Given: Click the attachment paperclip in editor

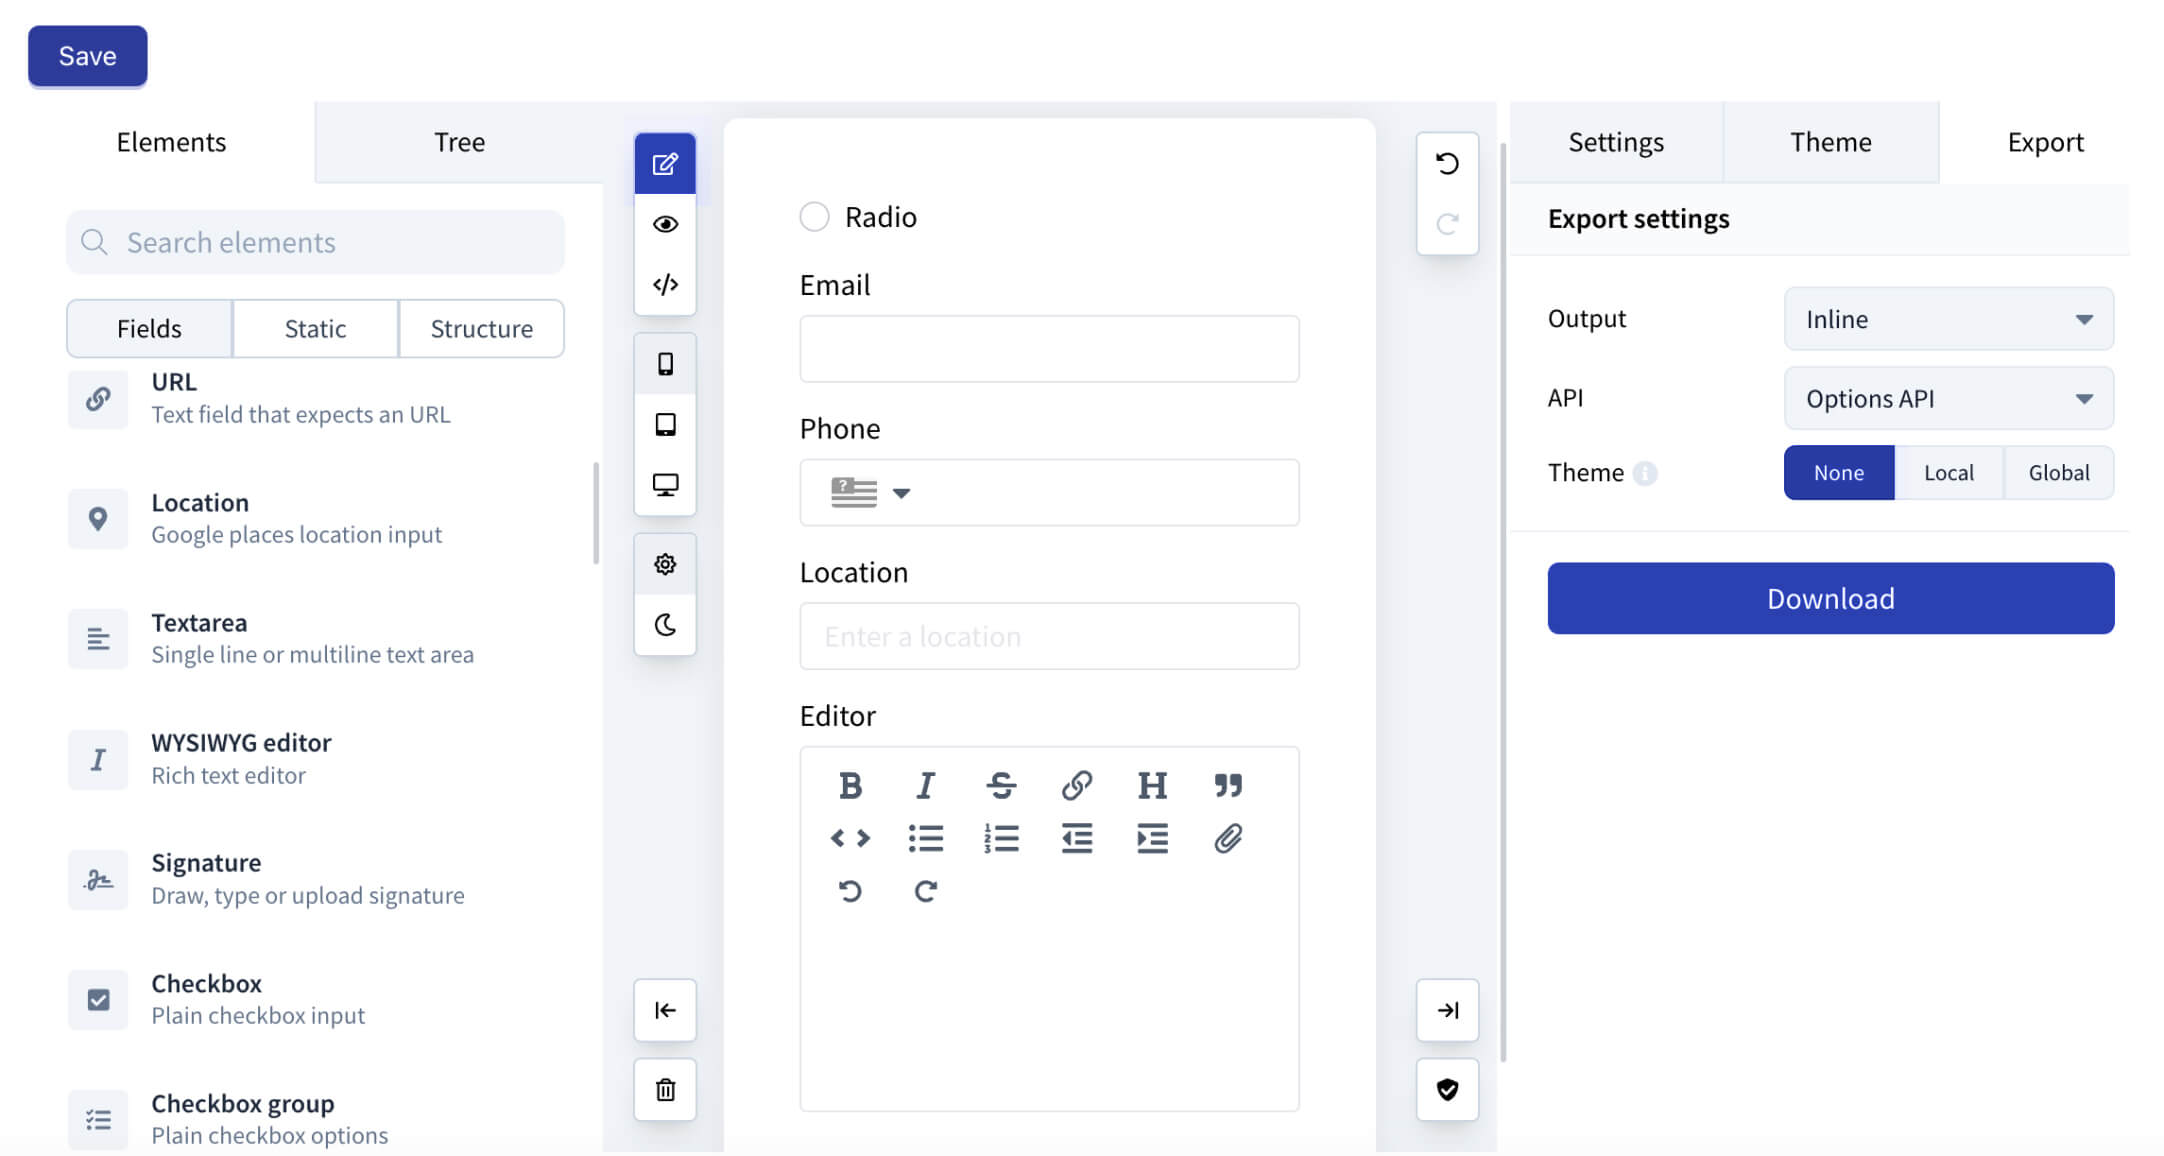Looking at the screenshot, I should 1228,838.
